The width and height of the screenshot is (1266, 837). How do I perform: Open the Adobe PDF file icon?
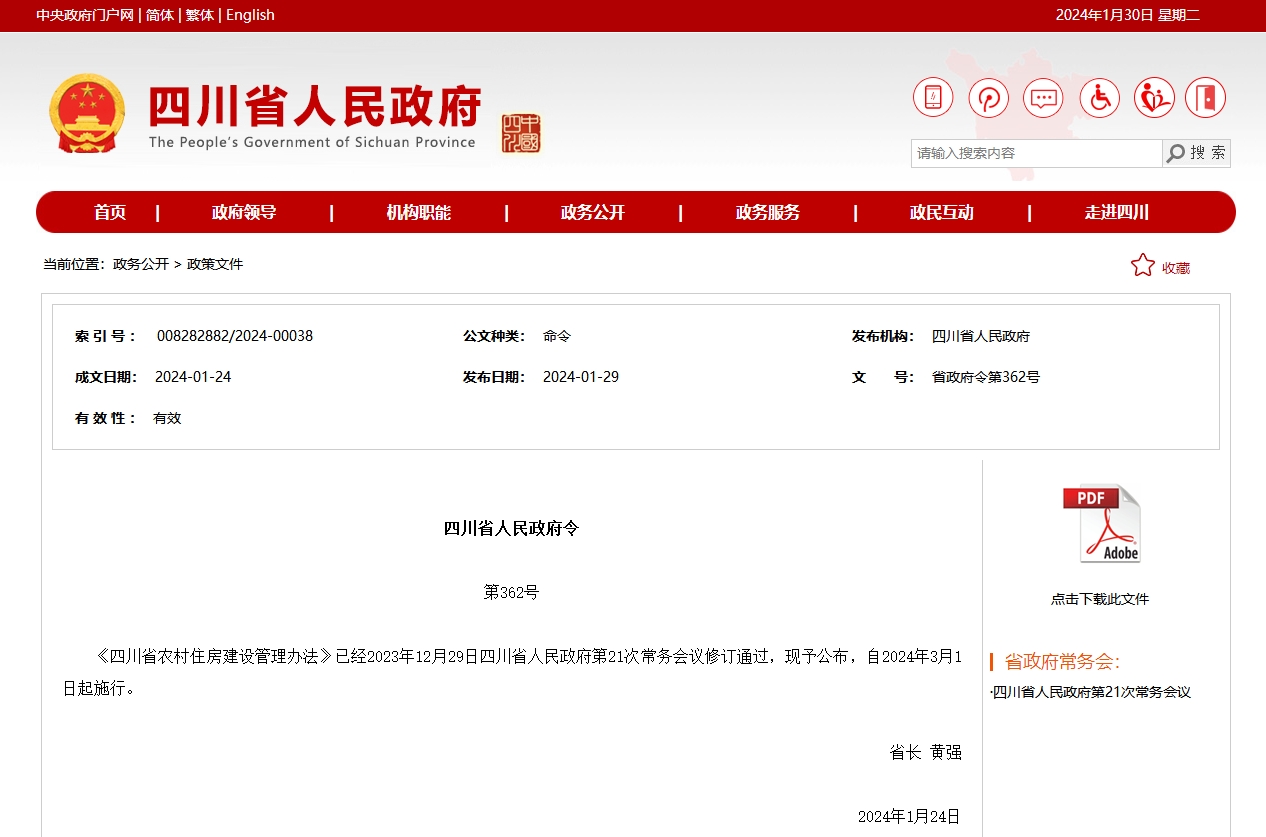point(1102,523)
